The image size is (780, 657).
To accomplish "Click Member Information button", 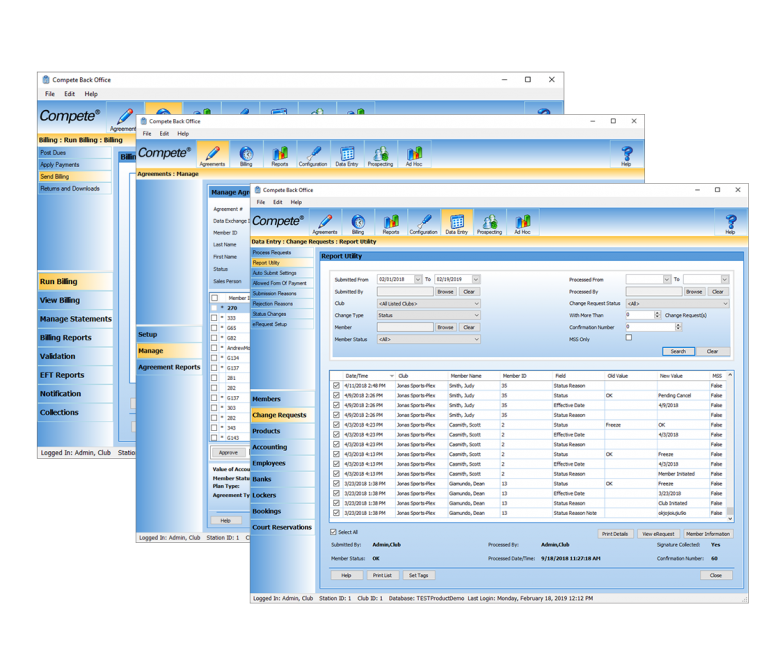I will pyautogui.click(x=708, y=534).
